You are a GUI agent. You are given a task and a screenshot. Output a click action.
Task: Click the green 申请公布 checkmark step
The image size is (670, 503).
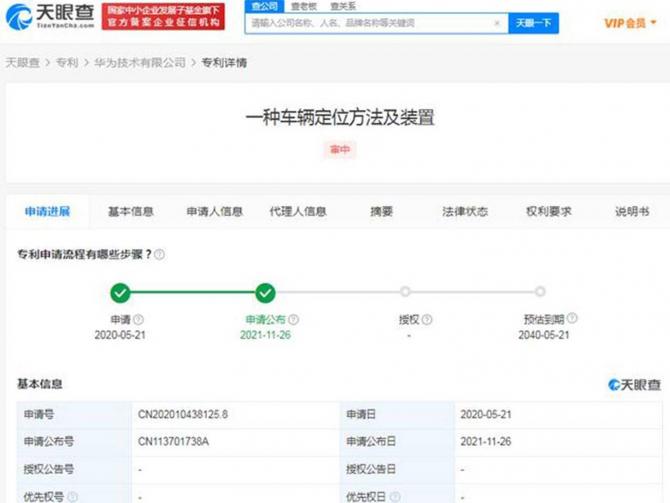pyautogui.click(x=265, y=293)
